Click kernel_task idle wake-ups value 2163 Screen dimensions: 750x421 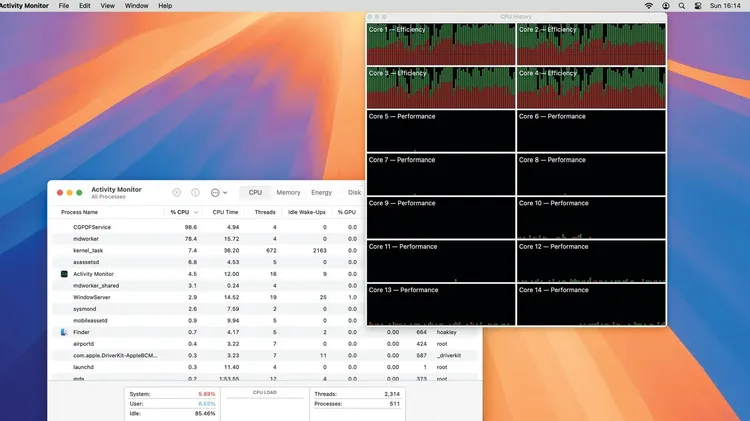pos(320,250)
